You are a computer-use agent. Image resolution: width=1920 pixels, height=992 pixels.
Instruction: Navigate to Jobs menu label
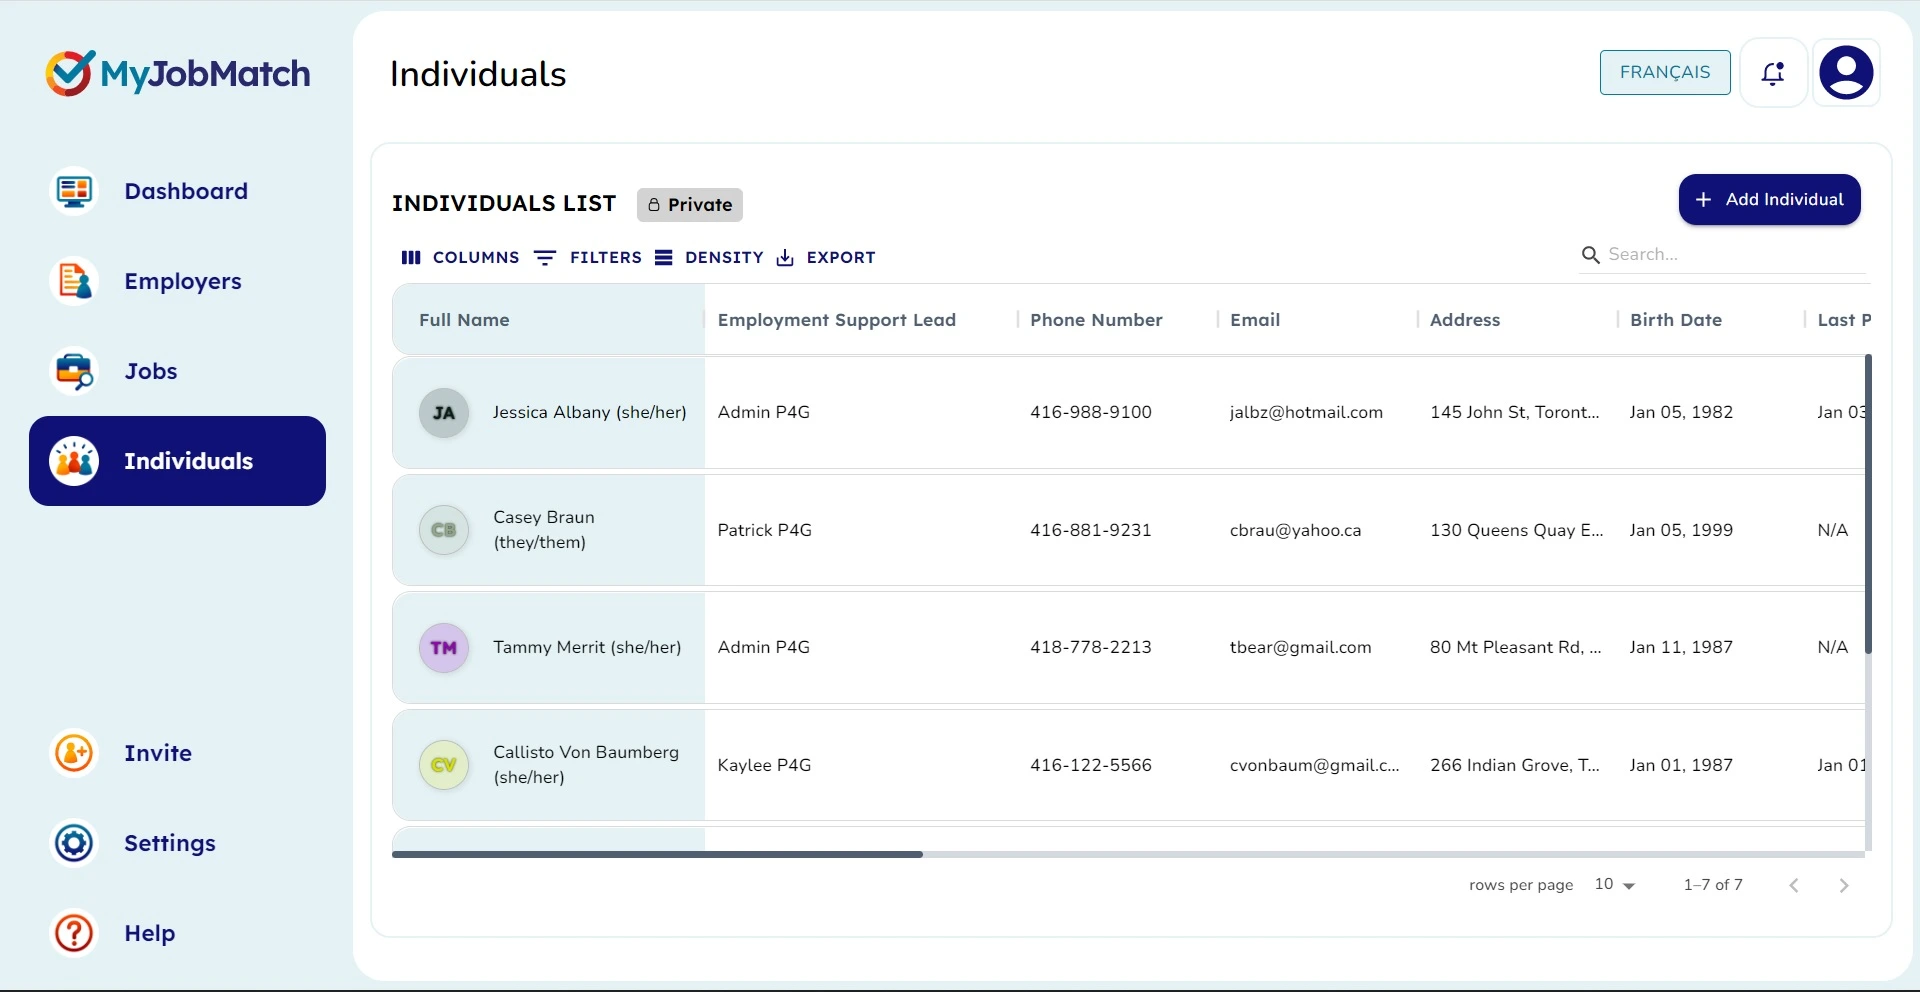(x=151, y=371)
